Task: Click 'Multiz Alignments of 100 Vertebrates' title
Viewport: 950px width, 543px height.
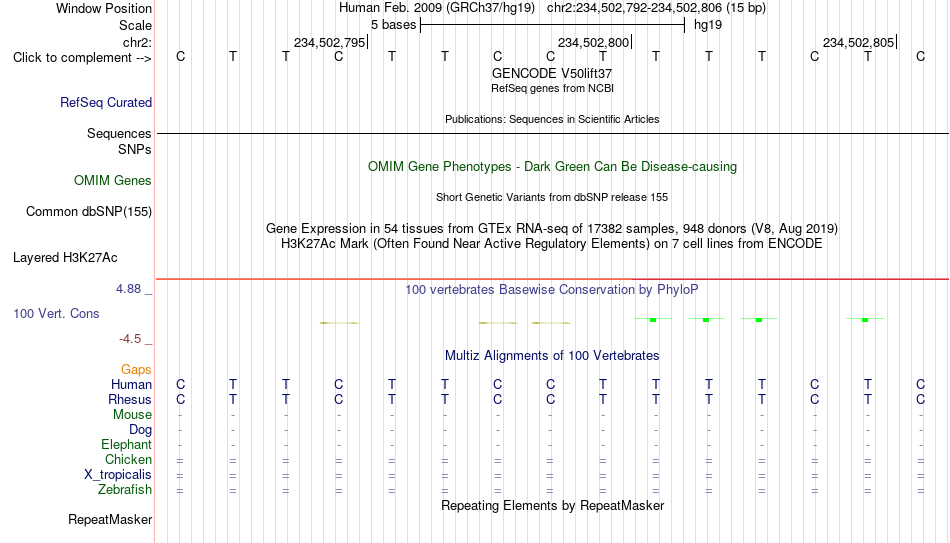Action: pyautogui.click(x=552, y=356)
